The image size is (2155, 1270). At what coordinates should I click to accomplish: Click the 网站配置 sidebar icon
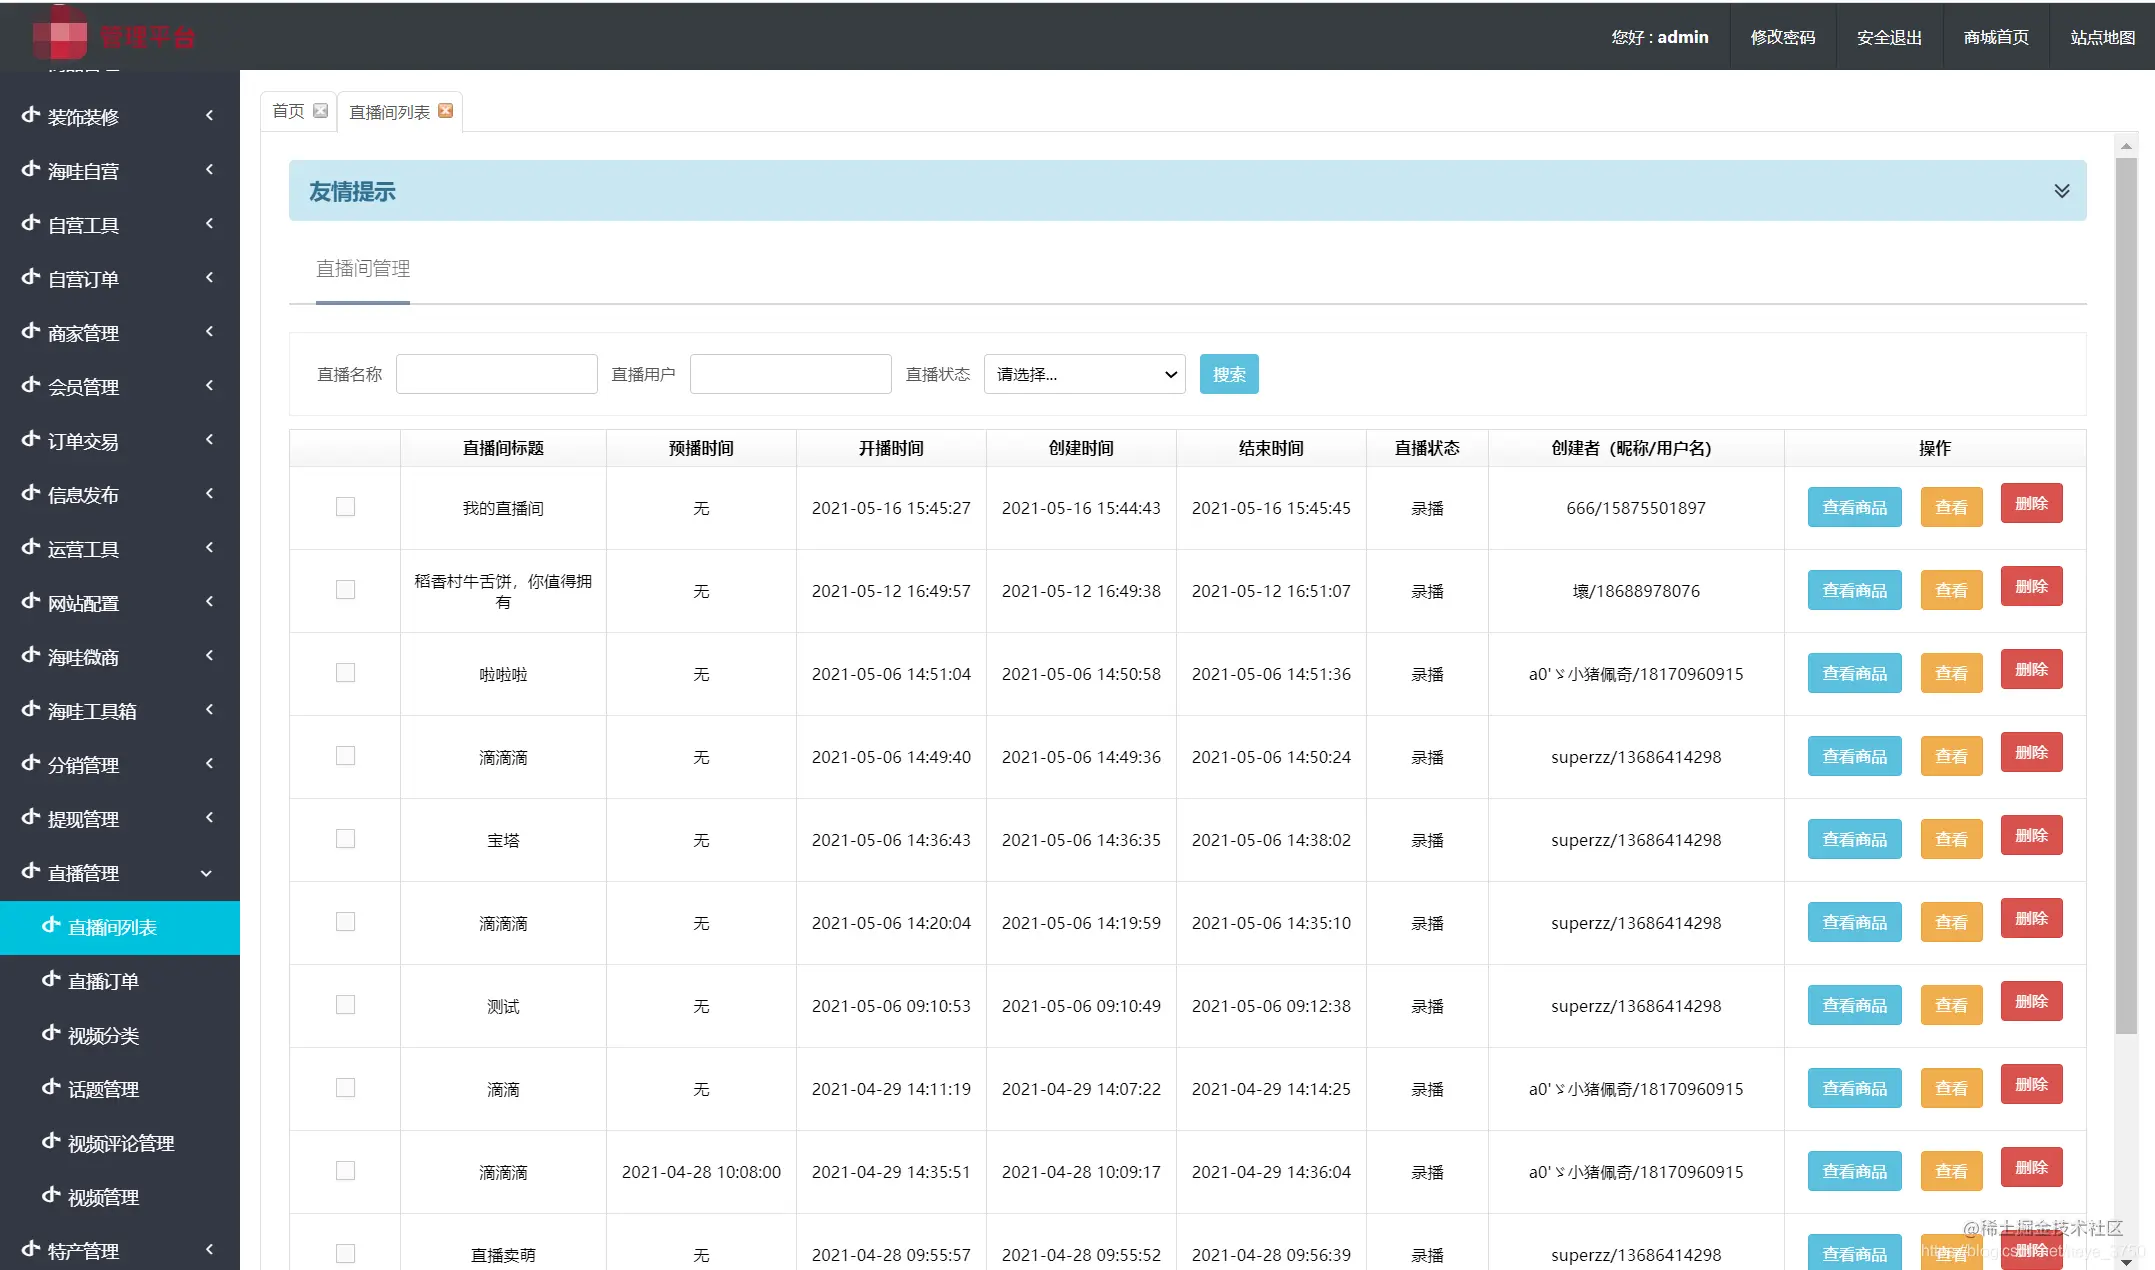31,601
